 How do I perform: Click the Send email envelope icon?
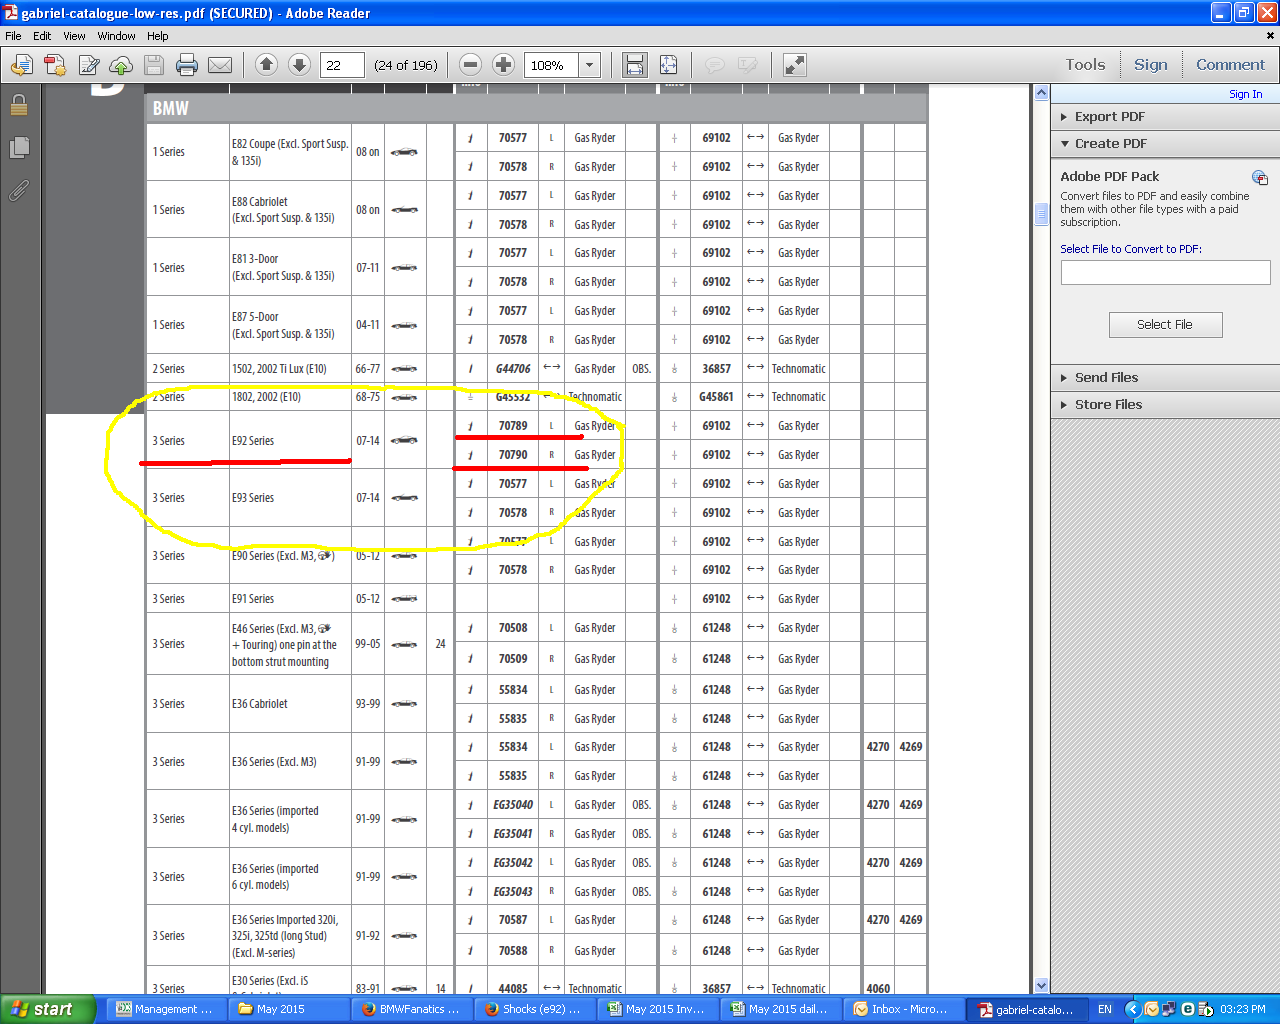(220, 65)
